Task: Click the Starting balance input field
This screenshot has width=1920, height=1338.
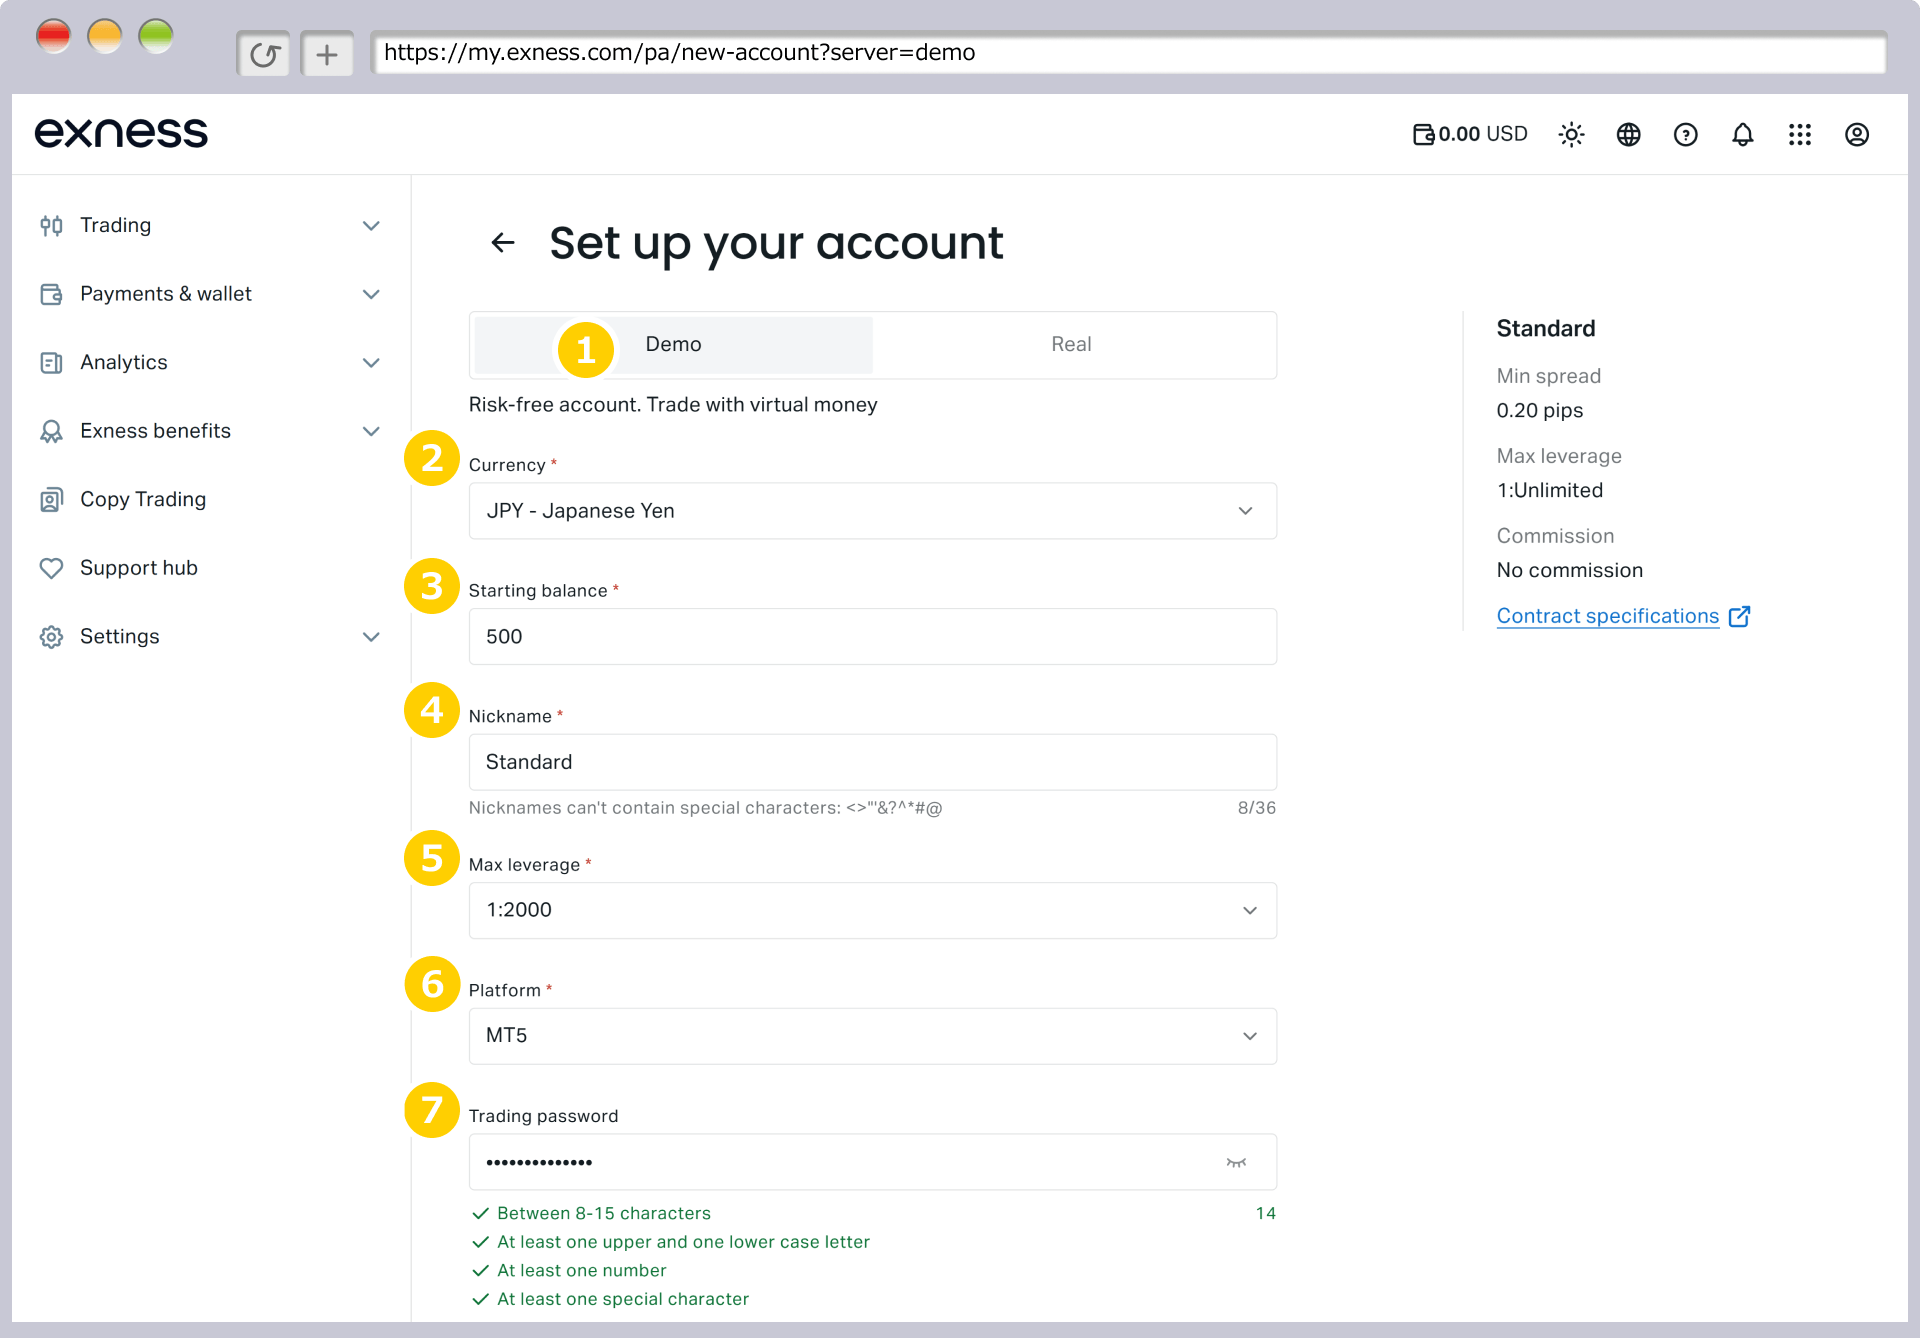Action: pyautogui.click(x=872, y=637)
